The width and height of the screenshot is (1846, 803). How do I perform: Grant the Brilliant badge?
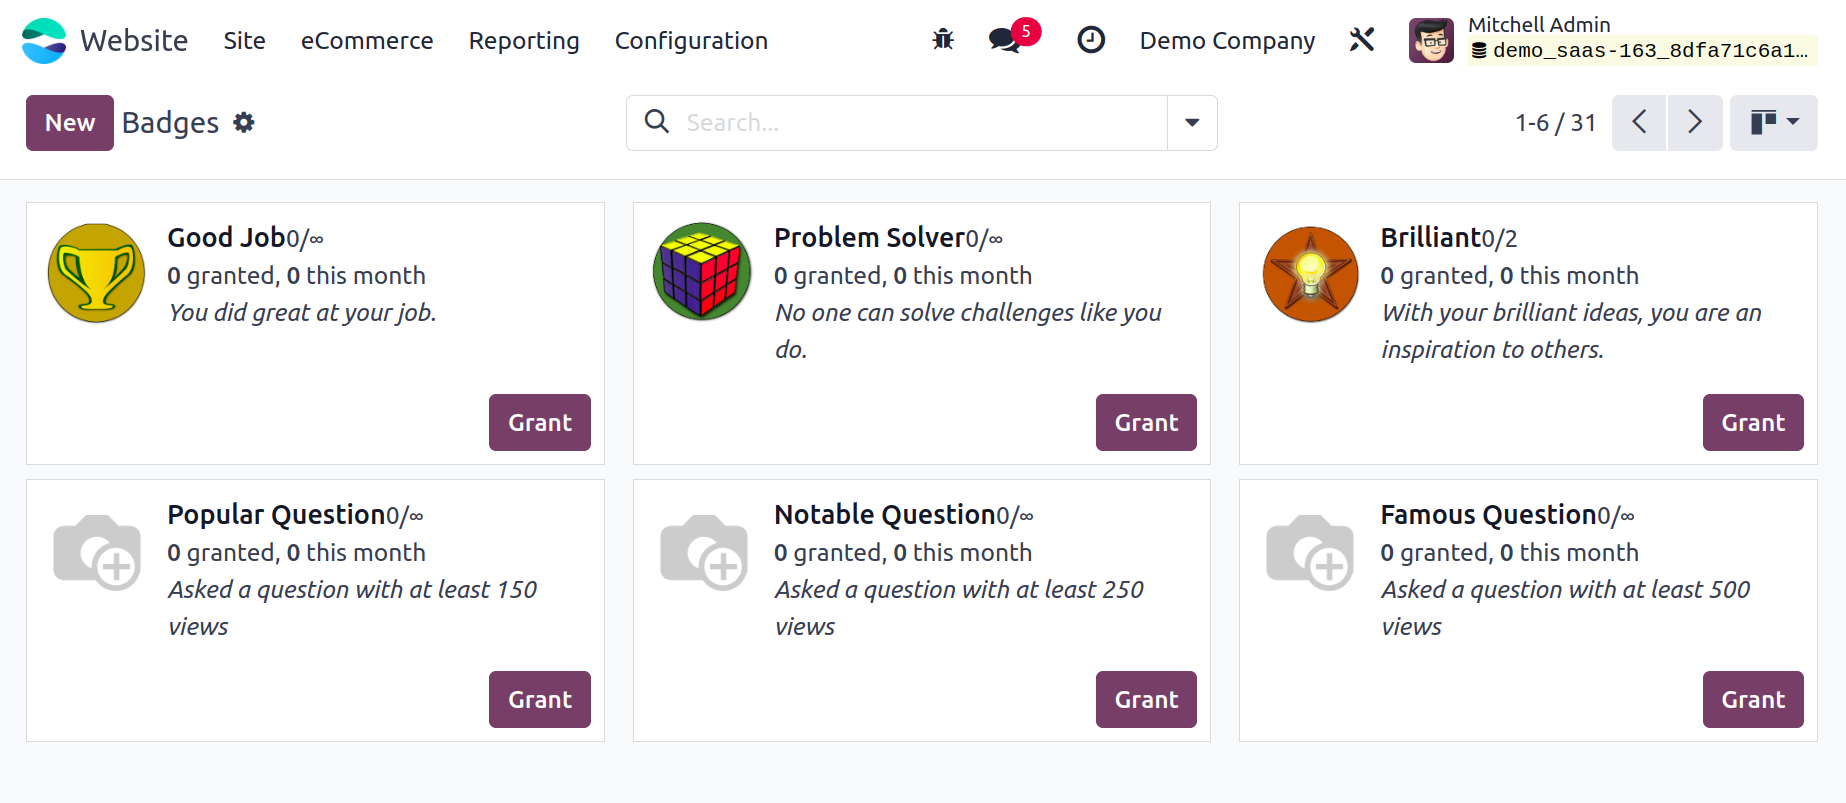point(1753,423)
